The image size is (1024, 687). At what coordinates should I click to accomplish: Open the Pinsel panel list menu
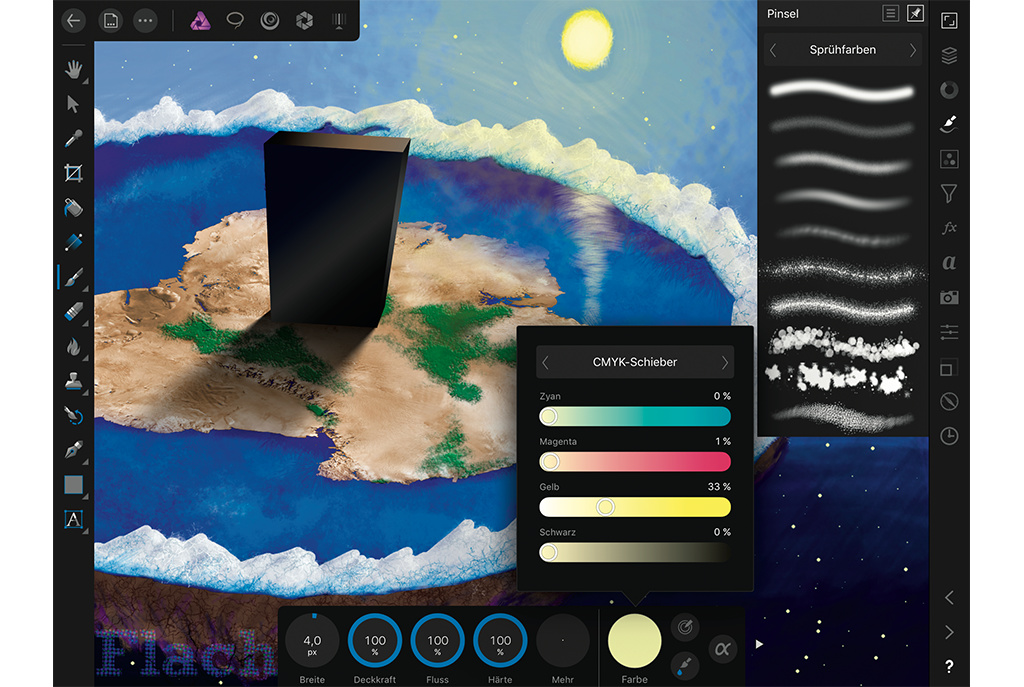click(890, 13)
